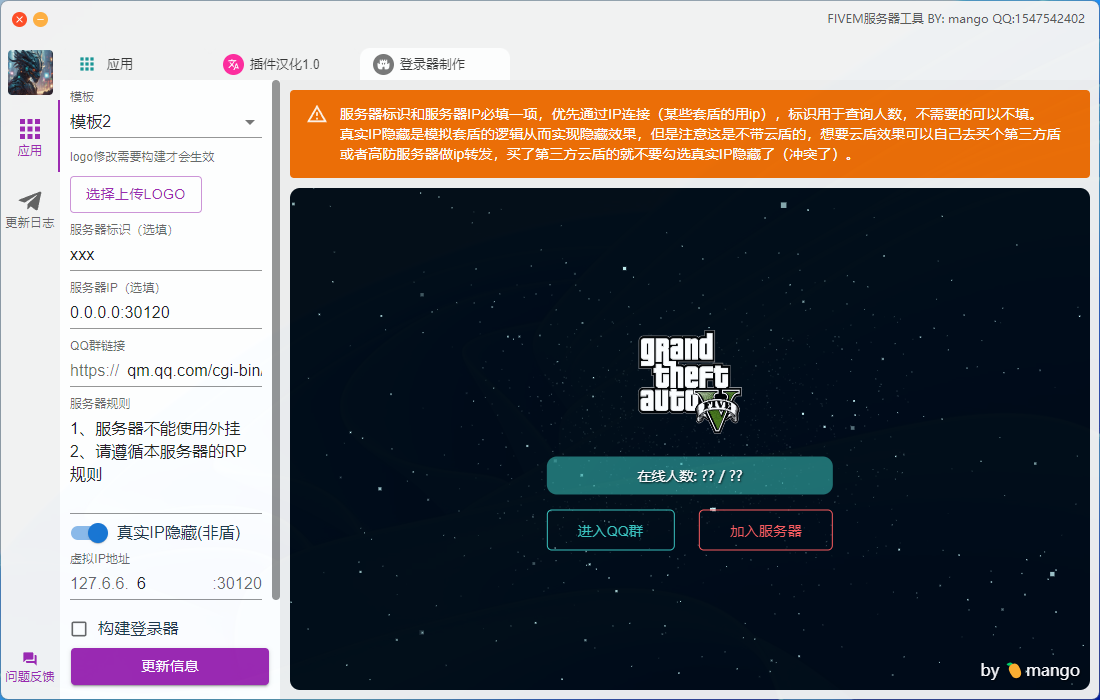Click the warning triangle icon in orange banner
This screenshot has height=700, width=1100.
[x=317, y=114]
